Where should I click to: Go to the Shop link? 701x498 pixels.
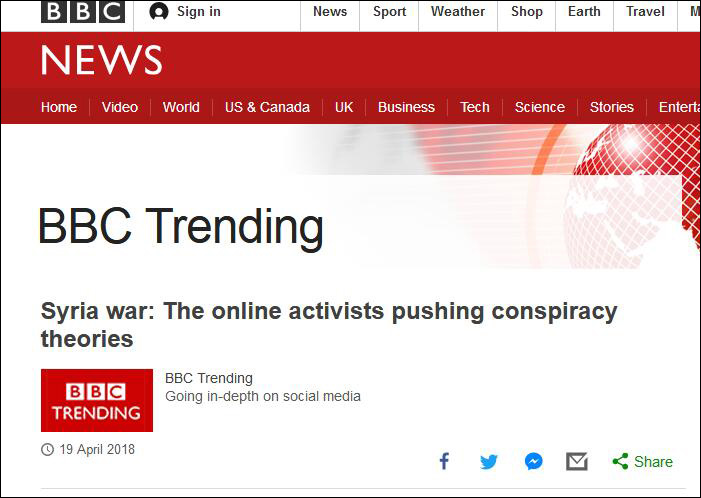click(x=526, y=12)
